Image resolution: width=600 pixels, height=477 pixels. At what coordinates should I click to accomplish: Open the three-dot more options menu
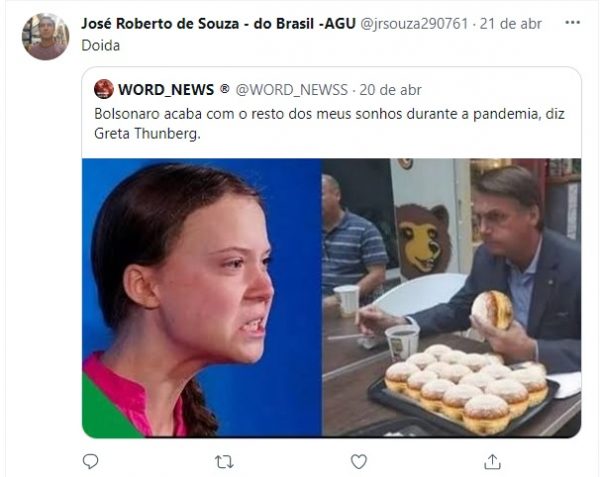coord(572,23)
